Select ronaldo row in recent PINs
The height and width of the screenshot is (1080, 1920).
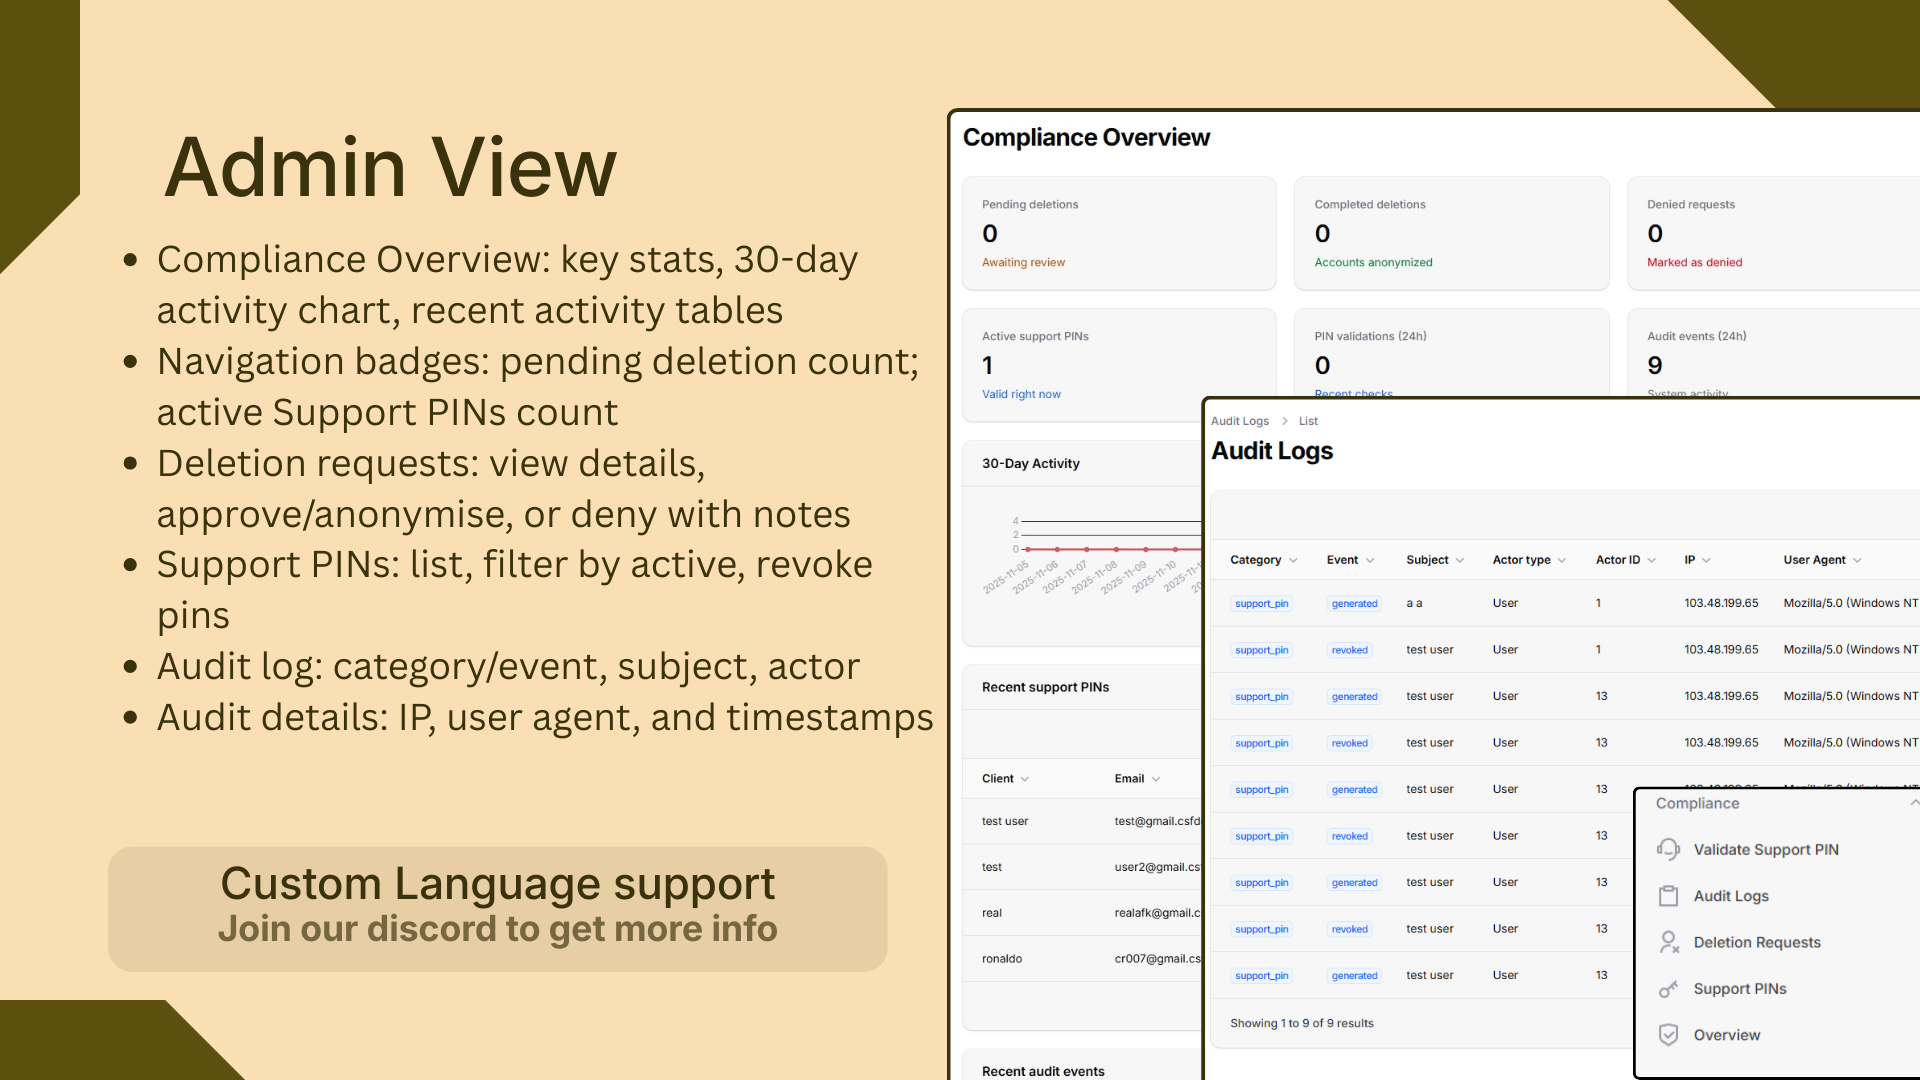(x=1002, y=959)
